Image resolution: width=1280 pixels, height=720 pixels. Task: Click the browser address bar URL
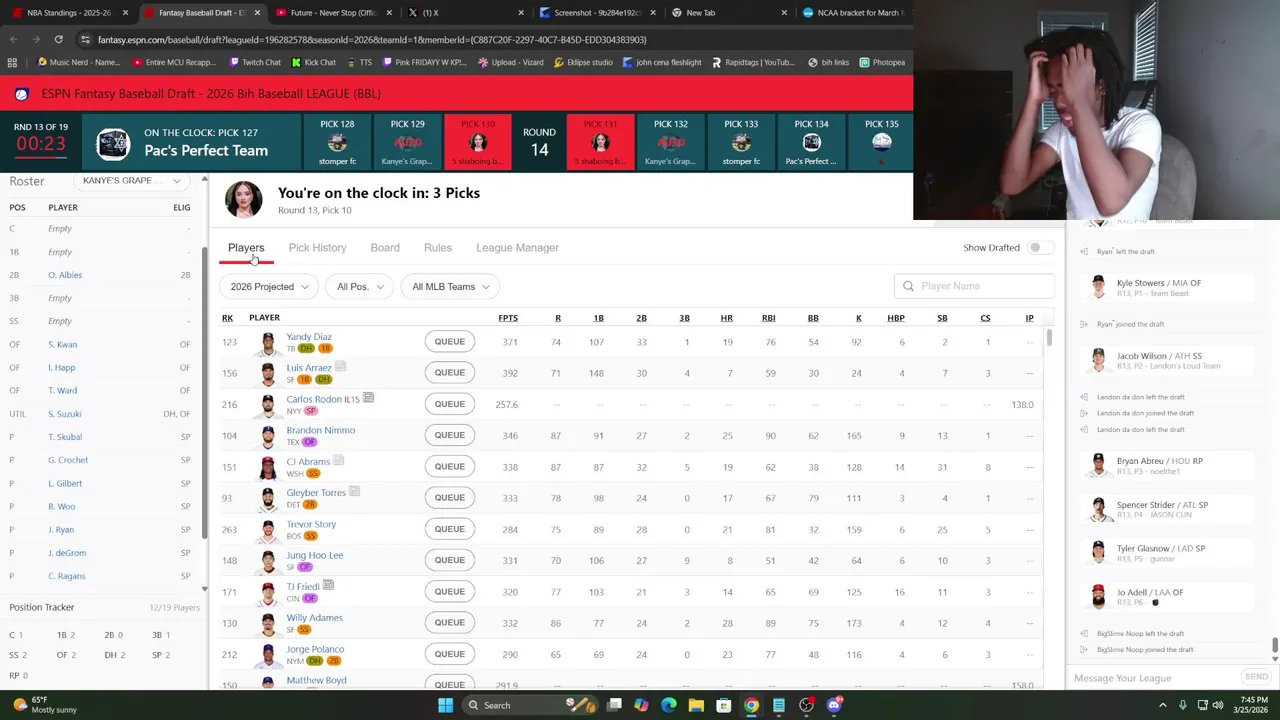[x=372, y=39]
